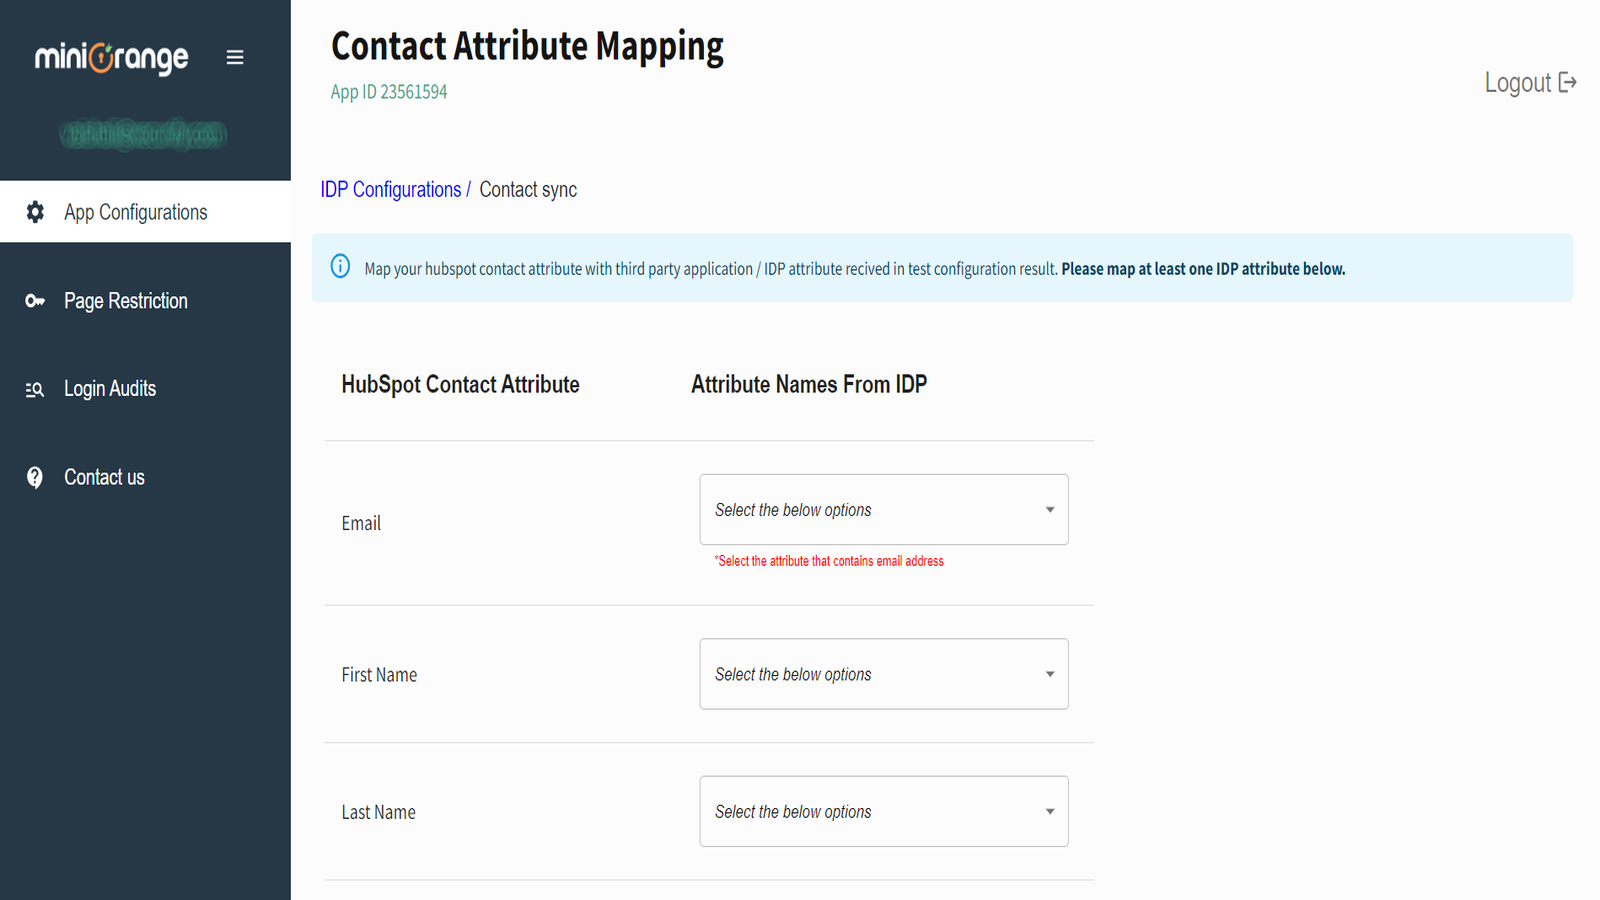
Task: Open the Email attribute dropdown
Action: pos(884,509)
